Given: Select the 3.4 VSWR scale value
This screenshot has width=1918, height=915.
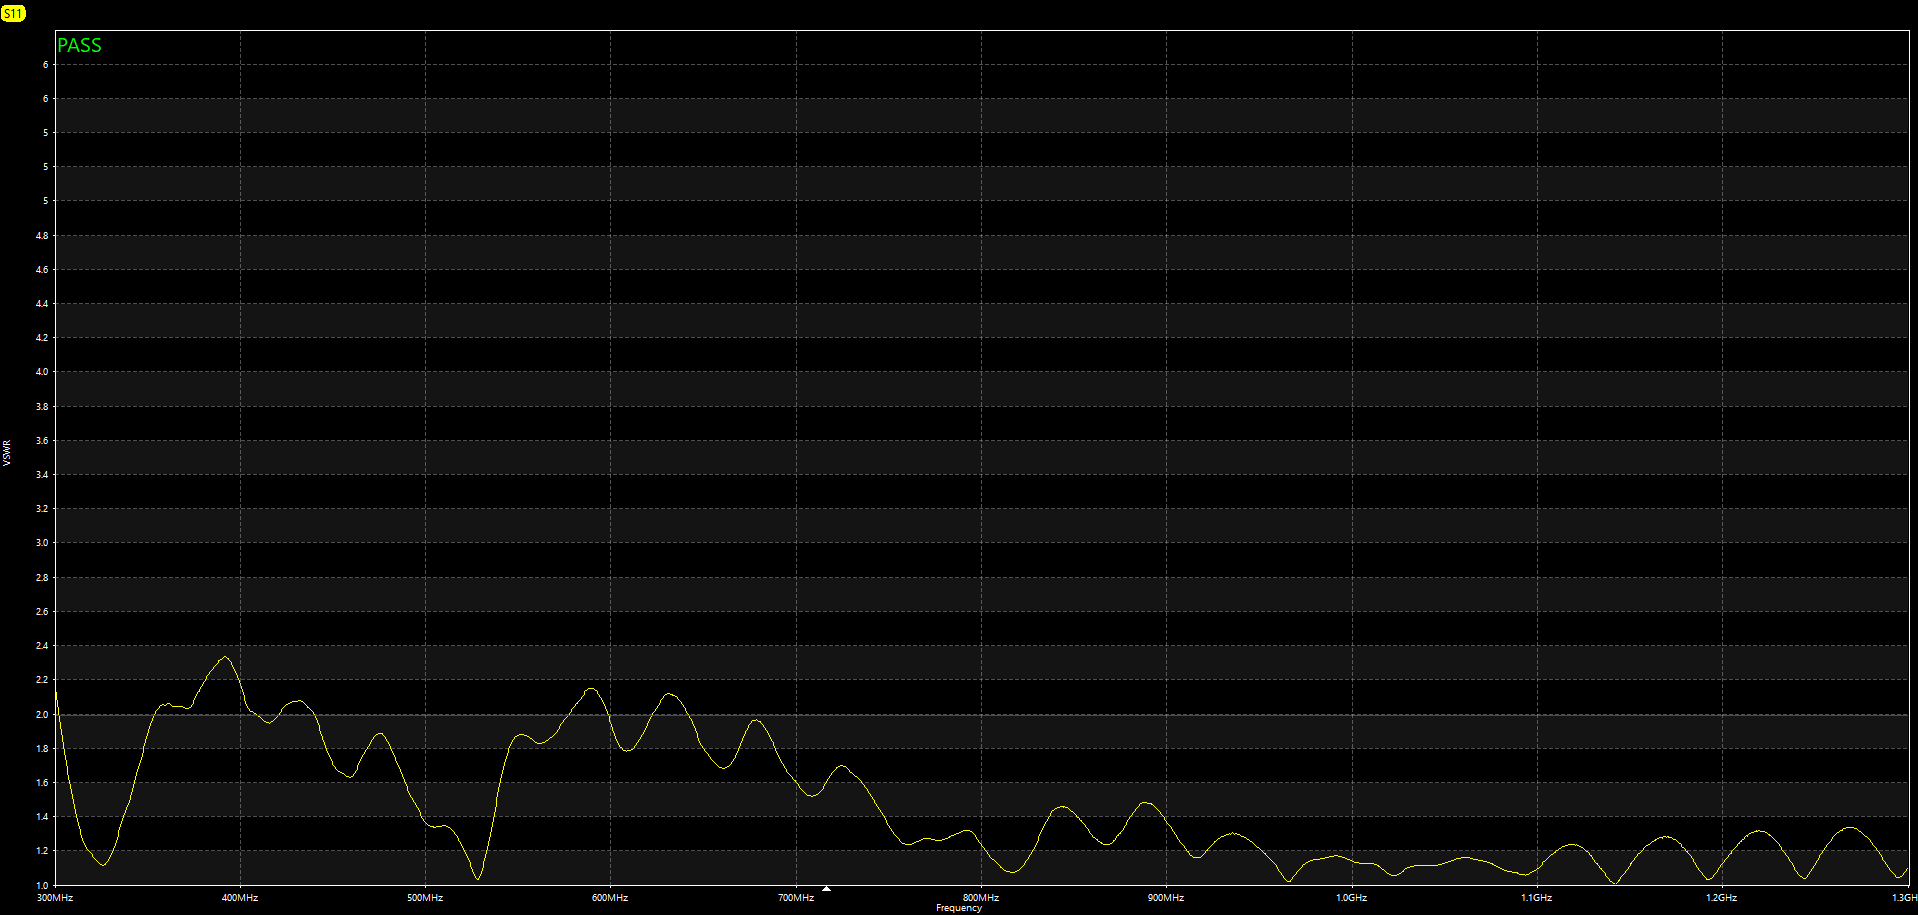Looking at the screenshot, I should click(x=42, y=475).
